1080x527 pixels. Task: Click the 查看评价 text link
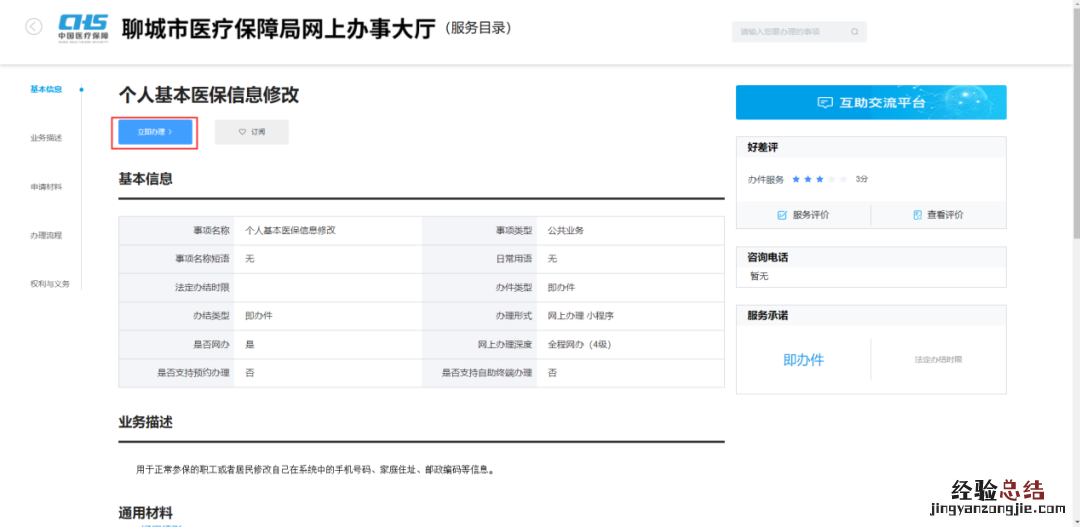tap(945, 215)
